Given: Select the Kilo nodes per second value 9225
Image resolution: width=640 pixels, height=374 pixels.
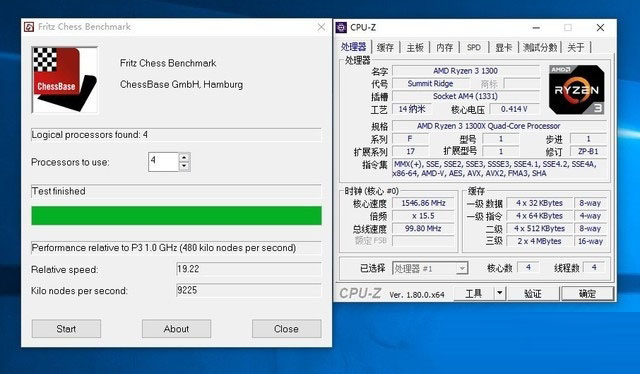Looking at the screenshot, I should click(x=249, y=290).
